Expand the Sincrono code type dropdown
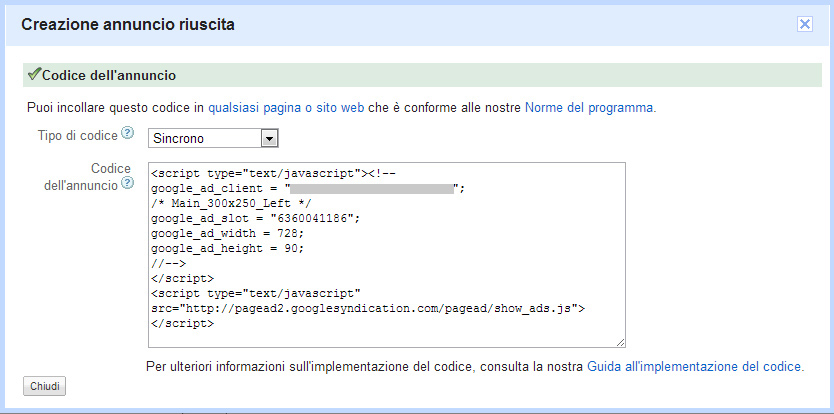The image size is (834, 414). pos(269,138)
